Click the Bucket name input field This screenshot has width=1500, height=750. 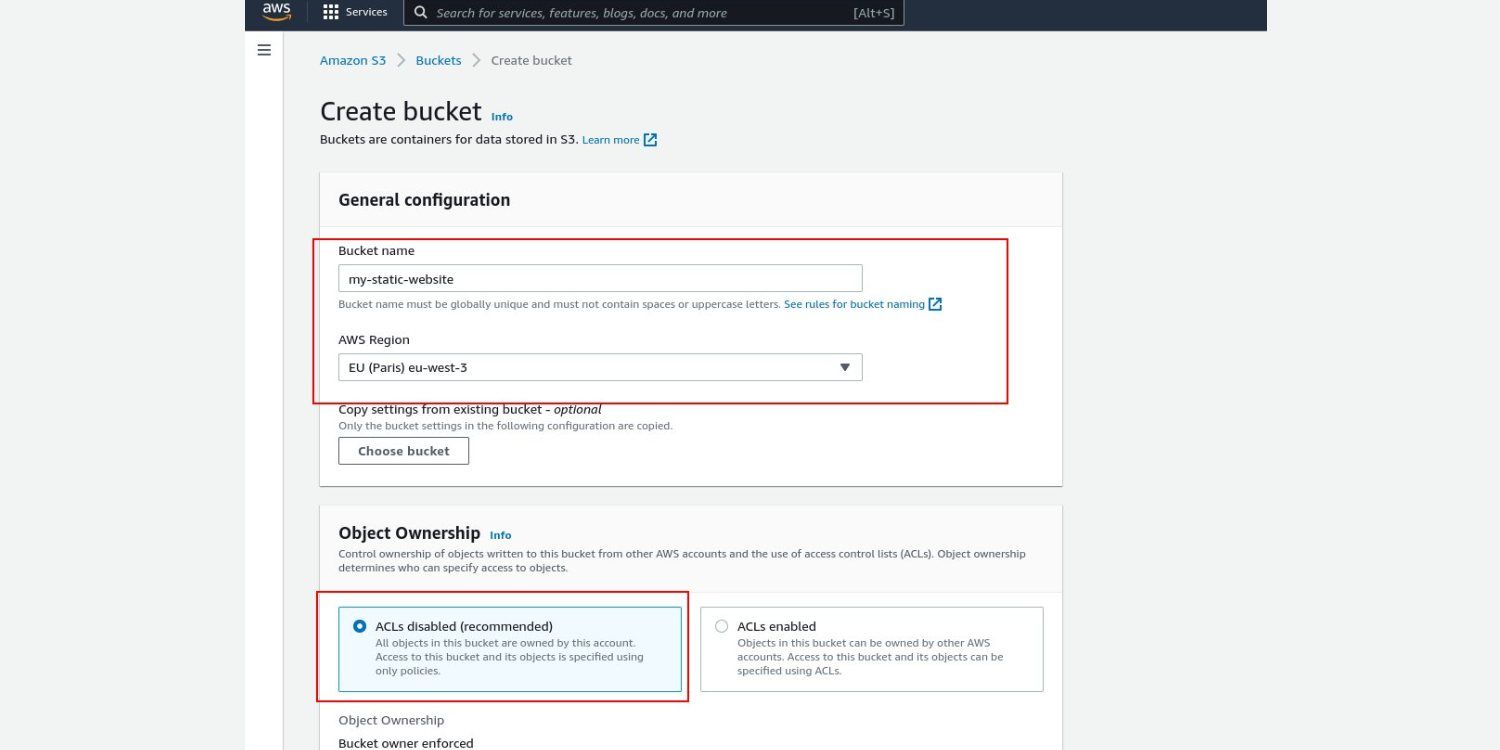point(600,279)
